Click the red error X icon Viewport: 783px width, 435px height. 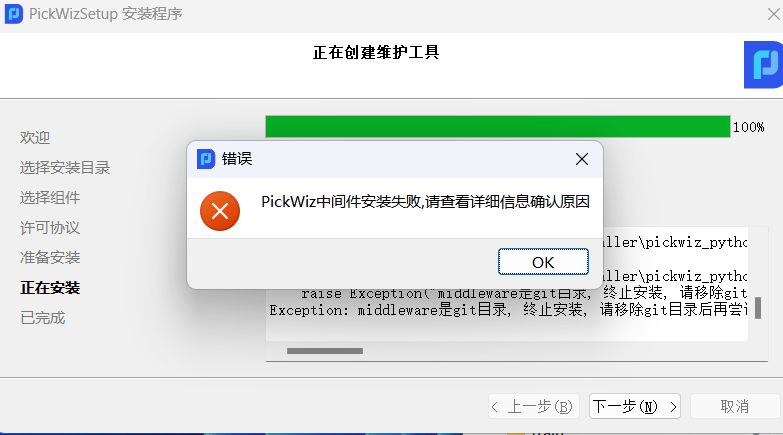220,211
